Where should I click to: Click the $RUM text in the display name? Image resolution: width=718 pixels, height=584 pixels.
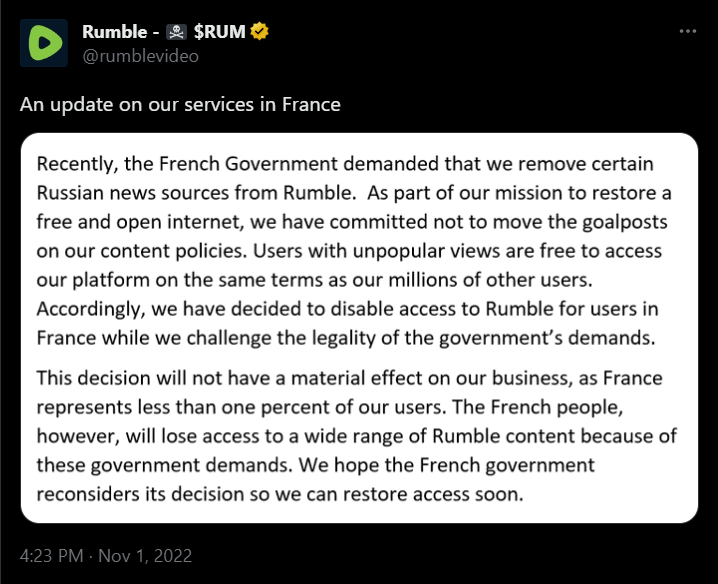pyautogui.click(x=225, y=32)
